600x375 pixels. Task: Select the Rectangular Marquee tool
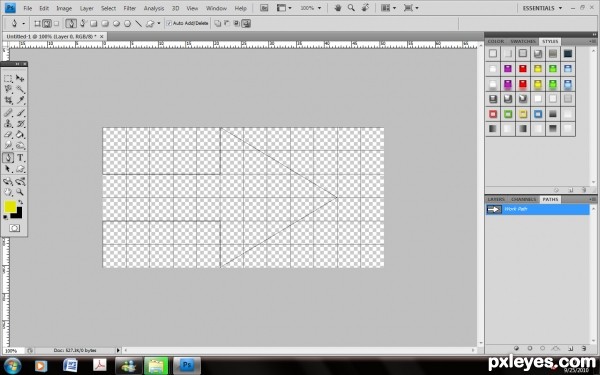[8, 78]
